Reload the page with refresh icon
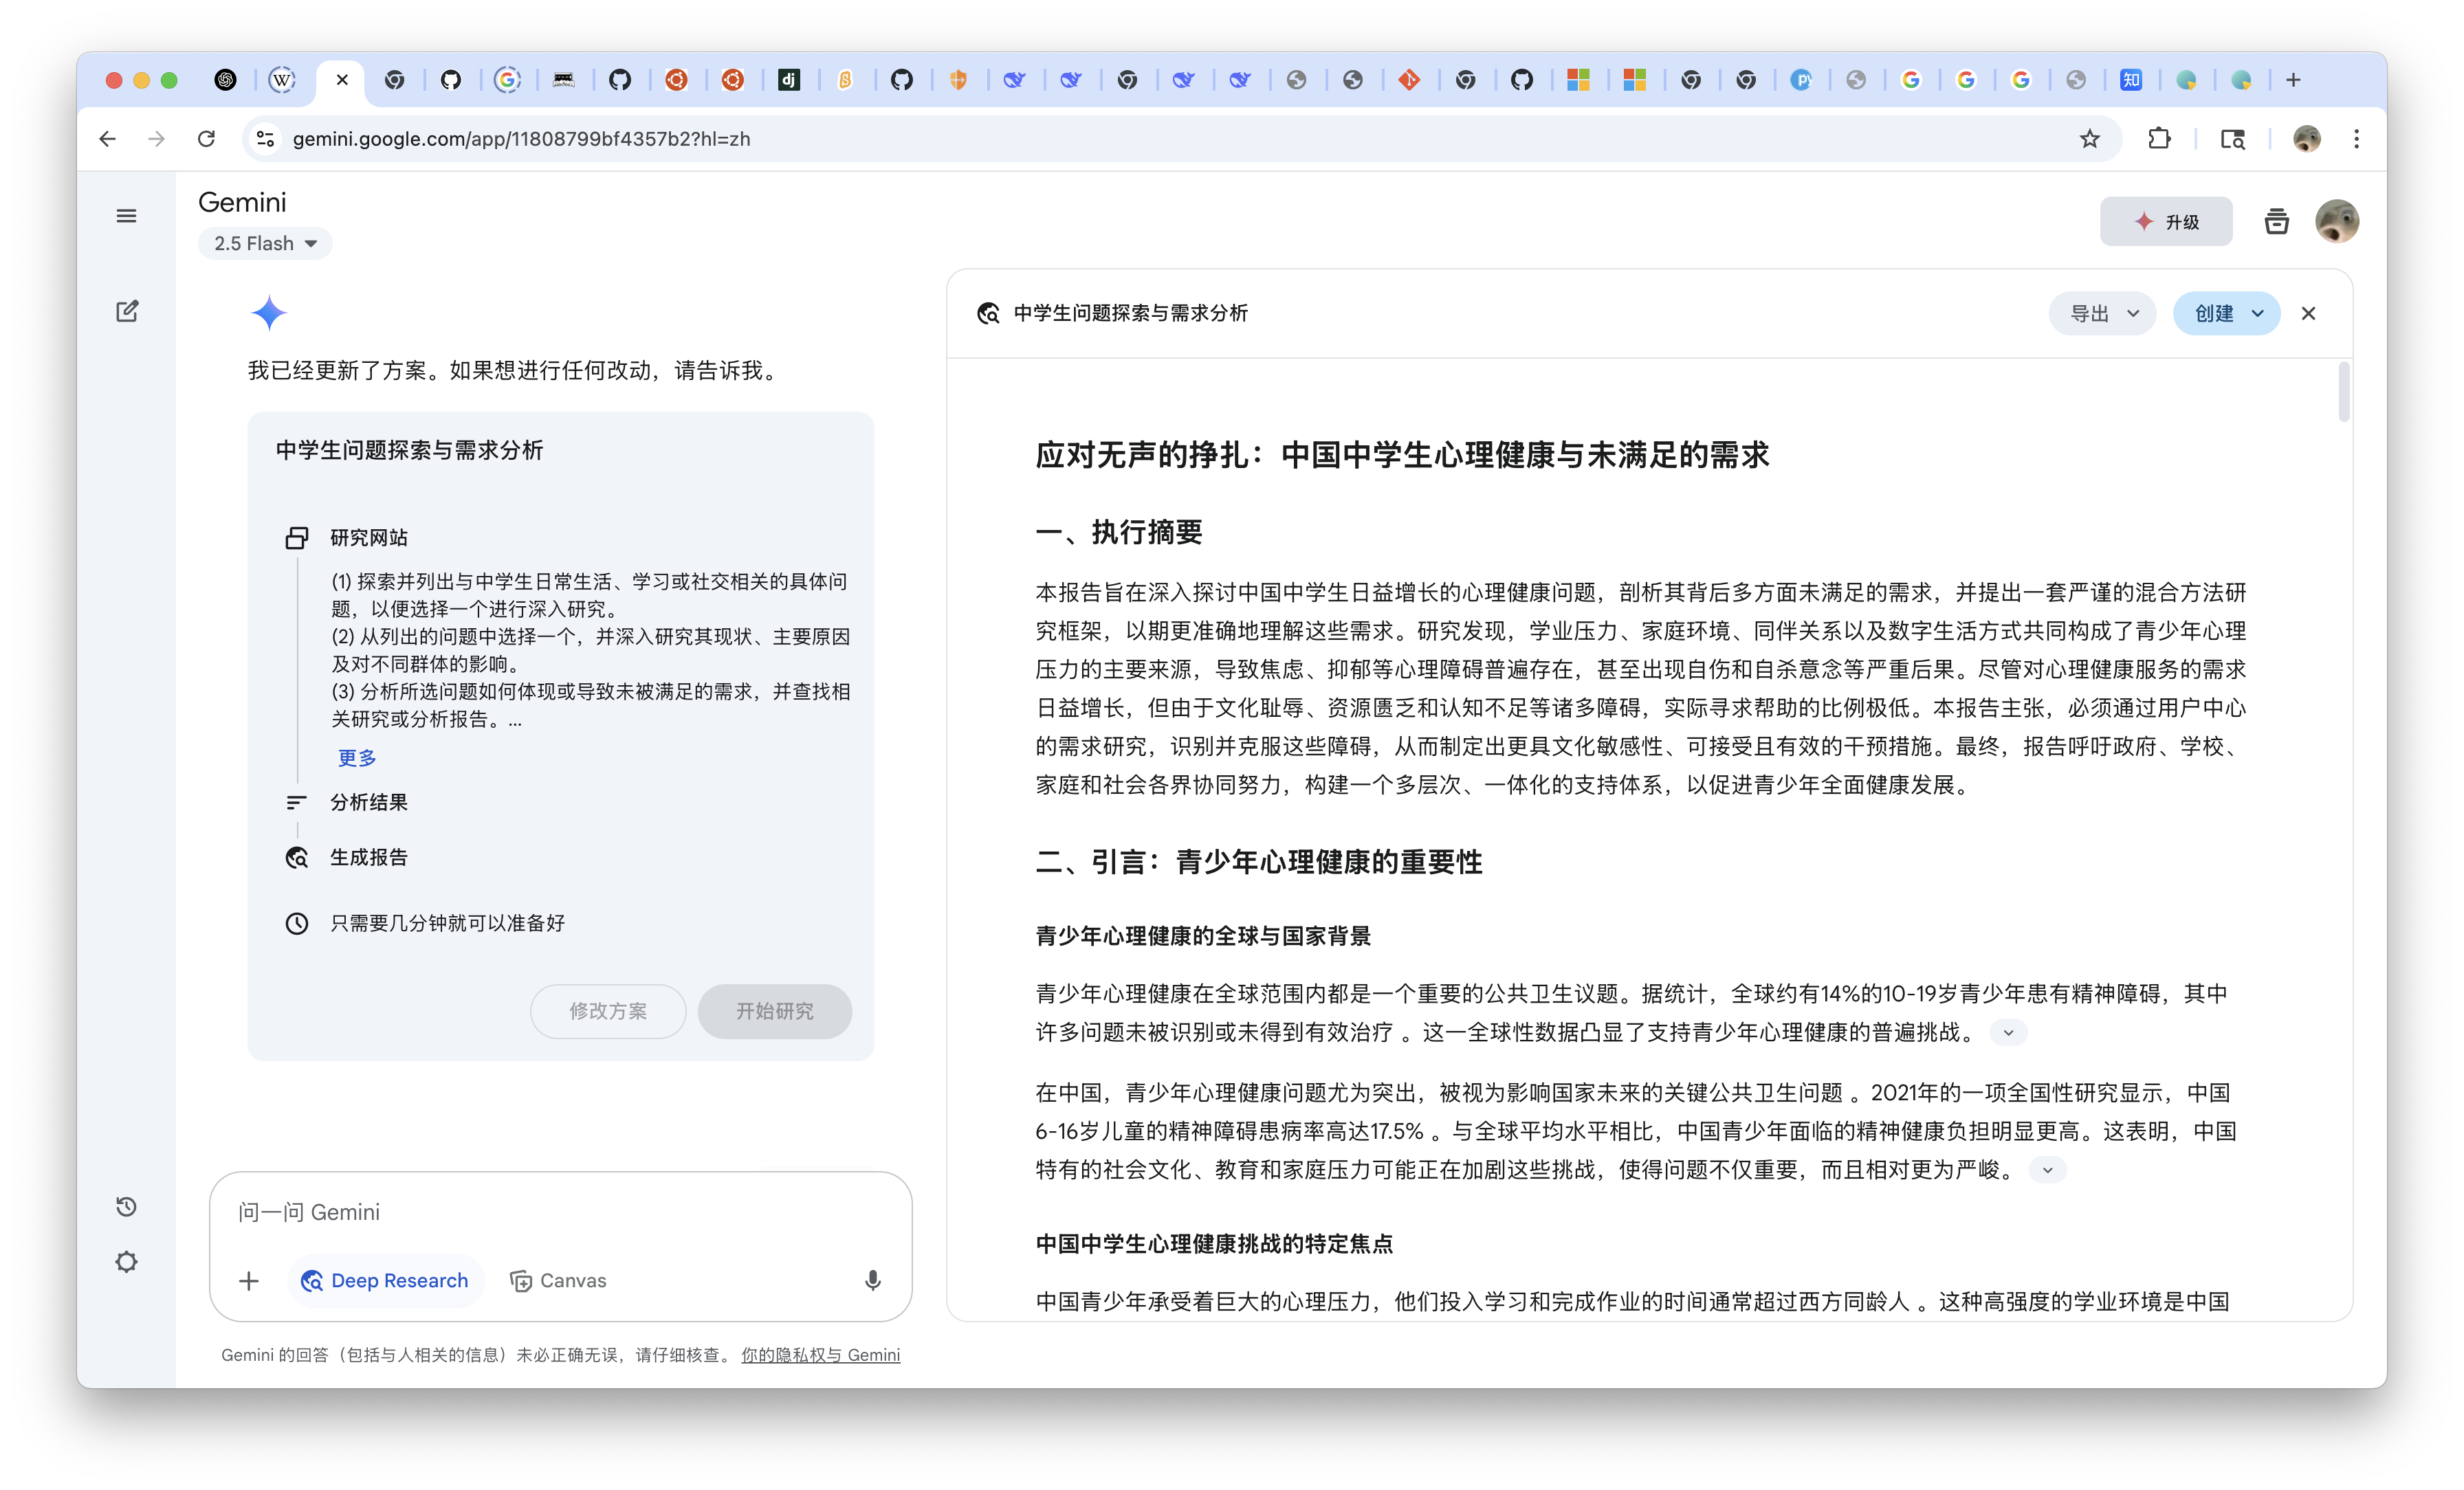The image size is (2464, 1490). coord(207,139)
